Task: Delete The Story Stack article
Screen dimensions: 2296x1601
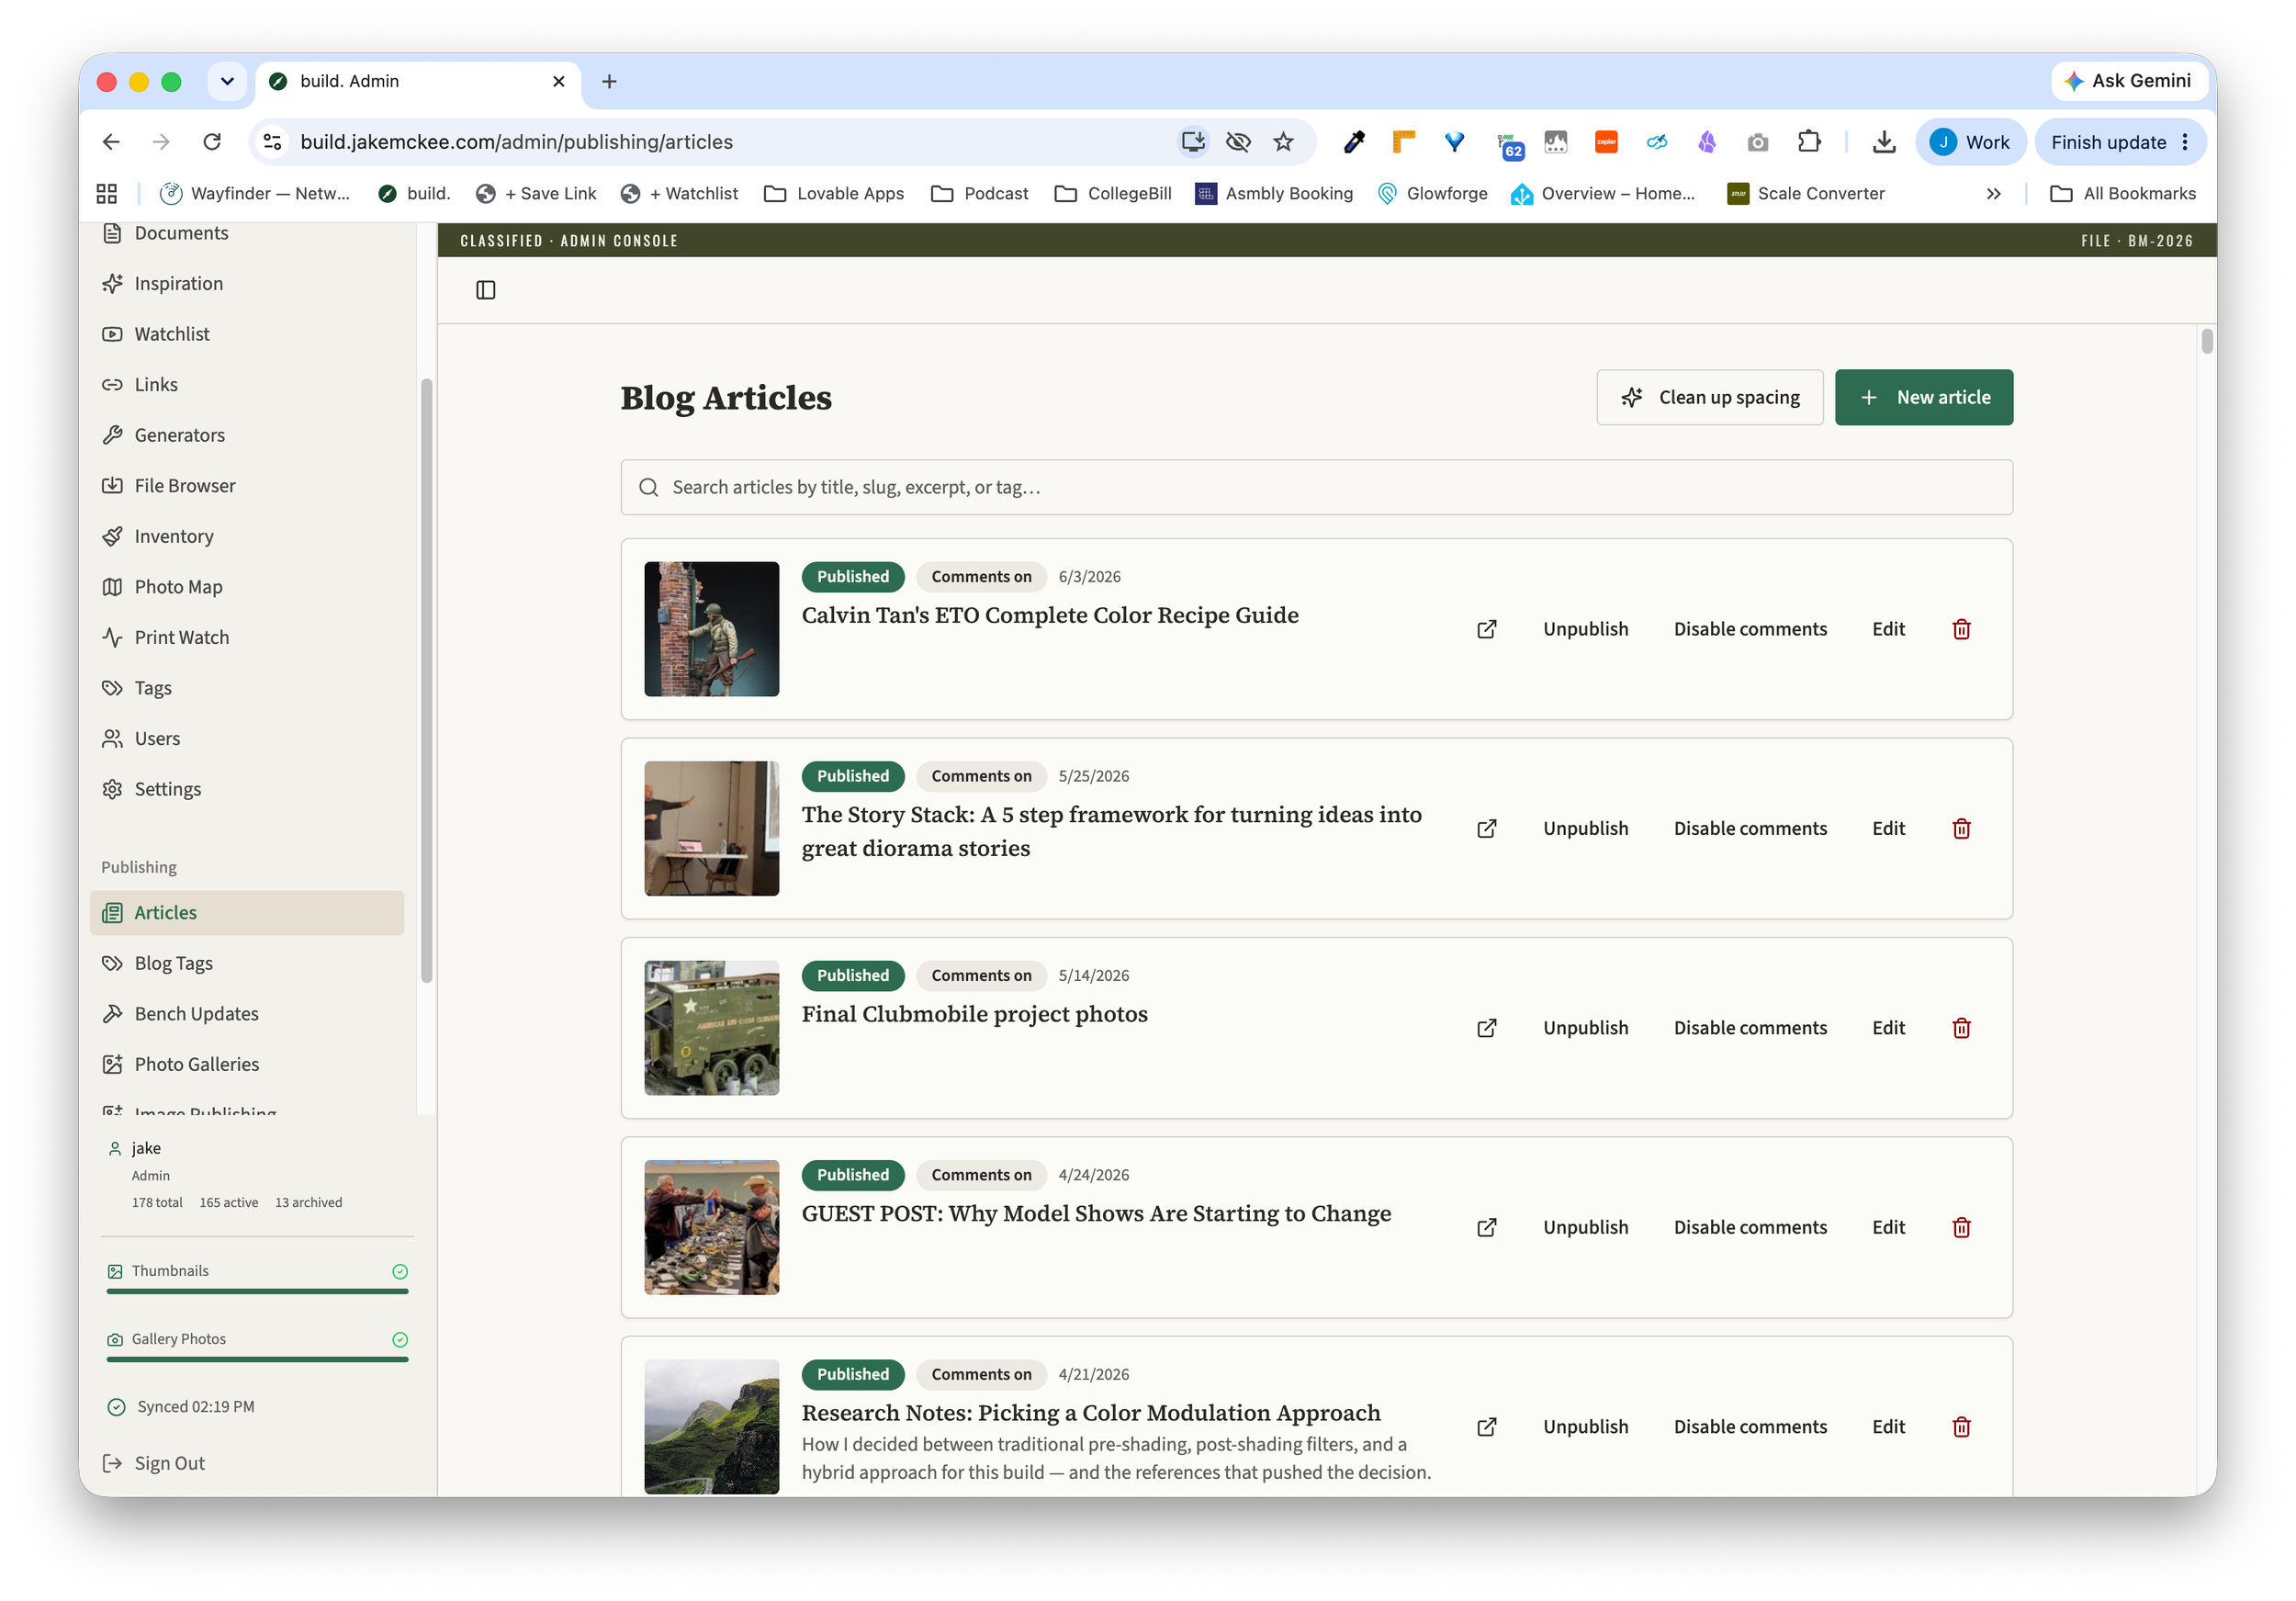Action: click(1961, 828)
